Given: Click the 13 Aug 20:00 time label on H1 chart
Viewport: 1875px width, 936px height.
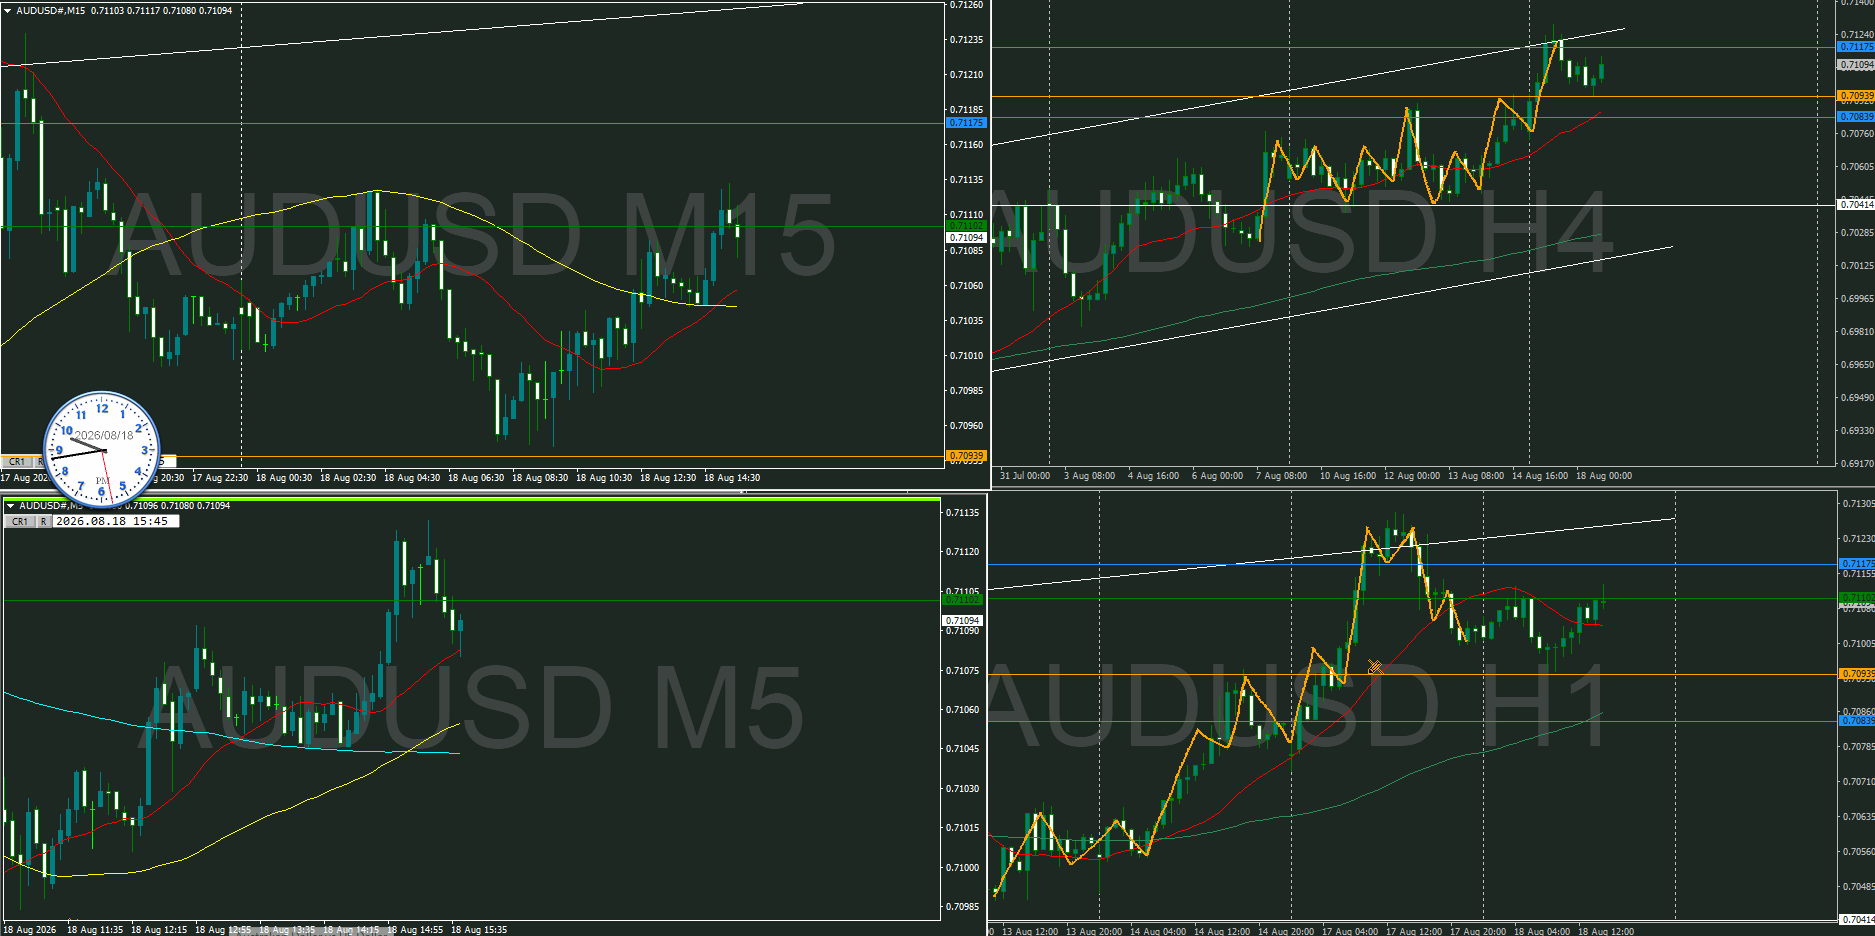Looking at the screenshot, I should coord(1094,932).
